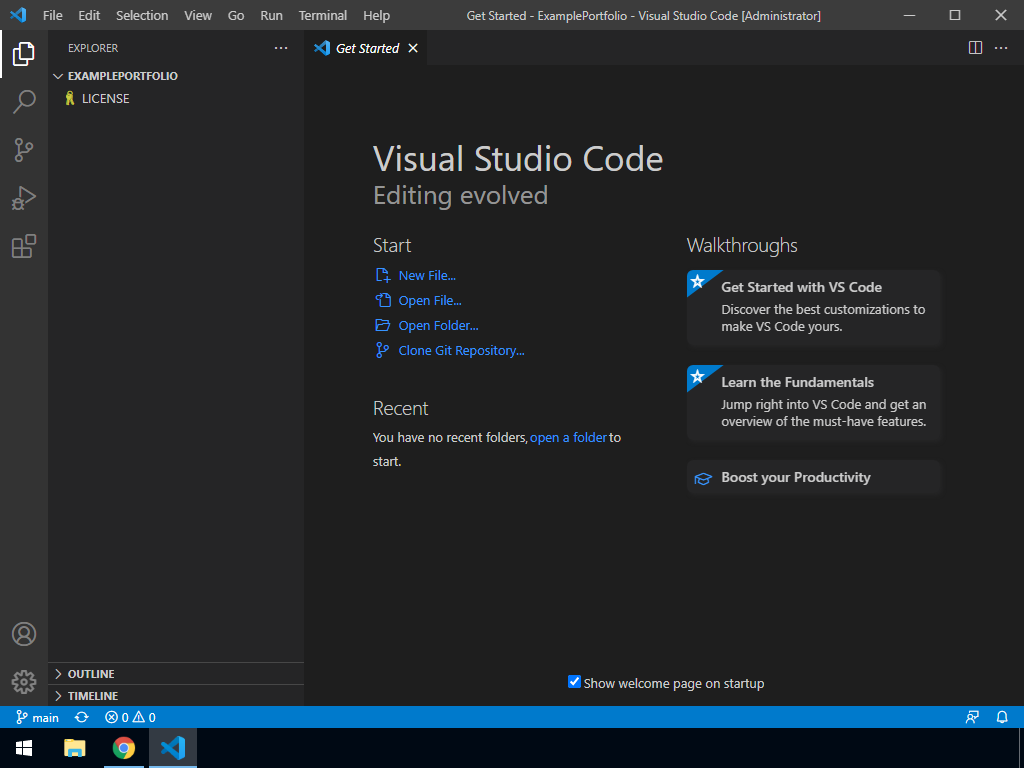Click the Clone Git Repository link
Viewport: 1024px width, 768px height.
coord(461,350)
